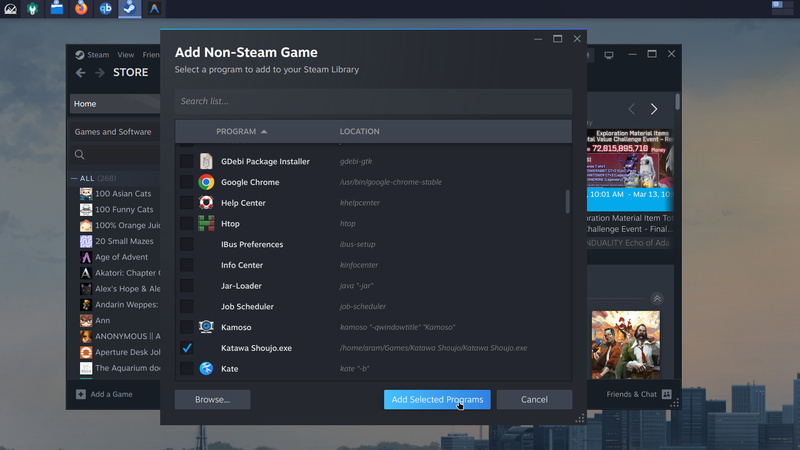The height and width of the screenshot is (450, 800).
Task: Open Firefox from the top taskbar
Action: point(81,8)
